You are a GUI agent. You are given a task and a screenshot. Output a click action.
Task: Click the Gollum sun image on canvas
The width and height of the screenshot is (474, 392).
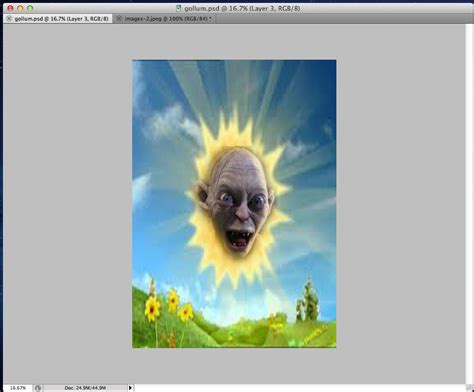(x=234, y=204)
